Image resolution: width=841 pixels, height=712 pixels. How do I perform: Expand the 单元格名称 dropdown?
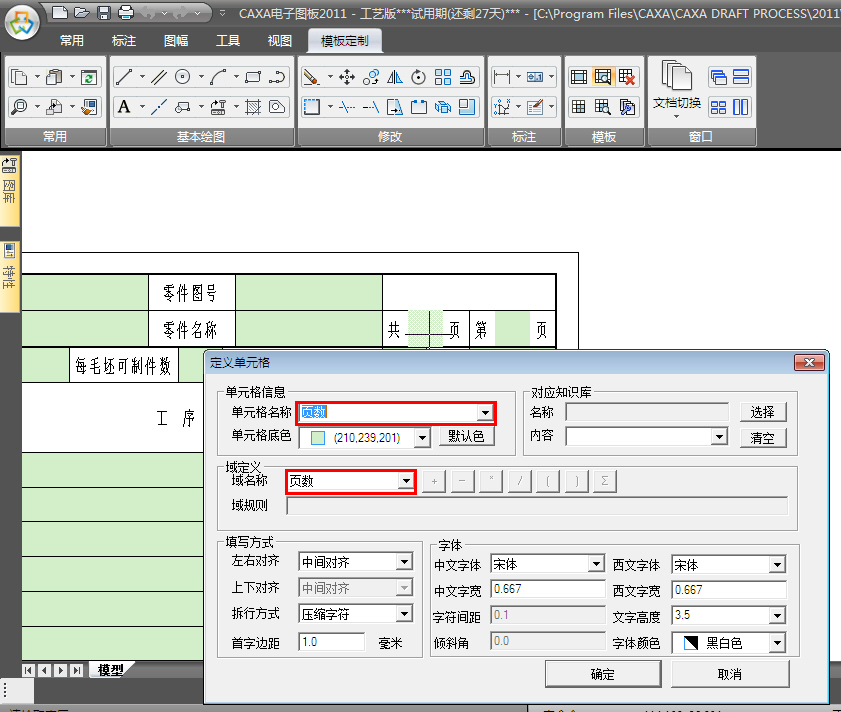click(x=485, y=413)
